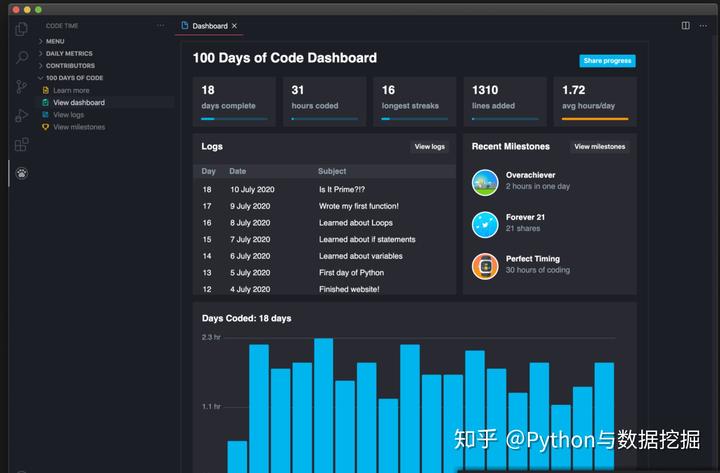Click the Code Time paw icon
This screenshot has width=720, height=473.
tap(21, 173)
